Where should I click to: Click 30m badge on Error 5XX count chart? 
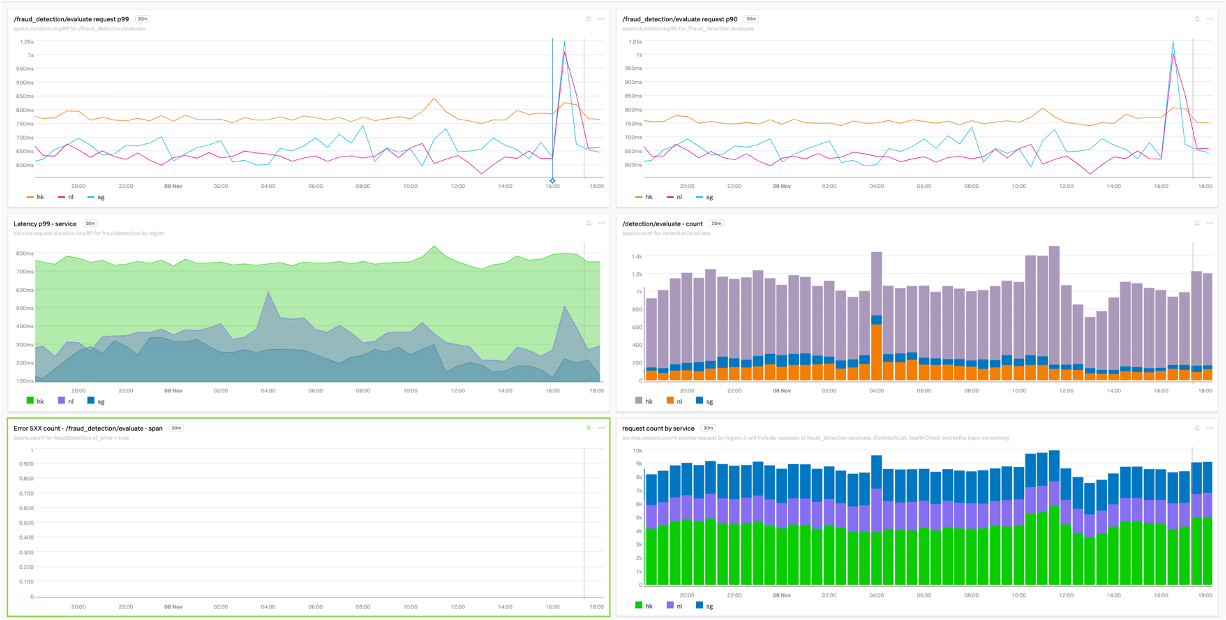click(x=175, y=428)
